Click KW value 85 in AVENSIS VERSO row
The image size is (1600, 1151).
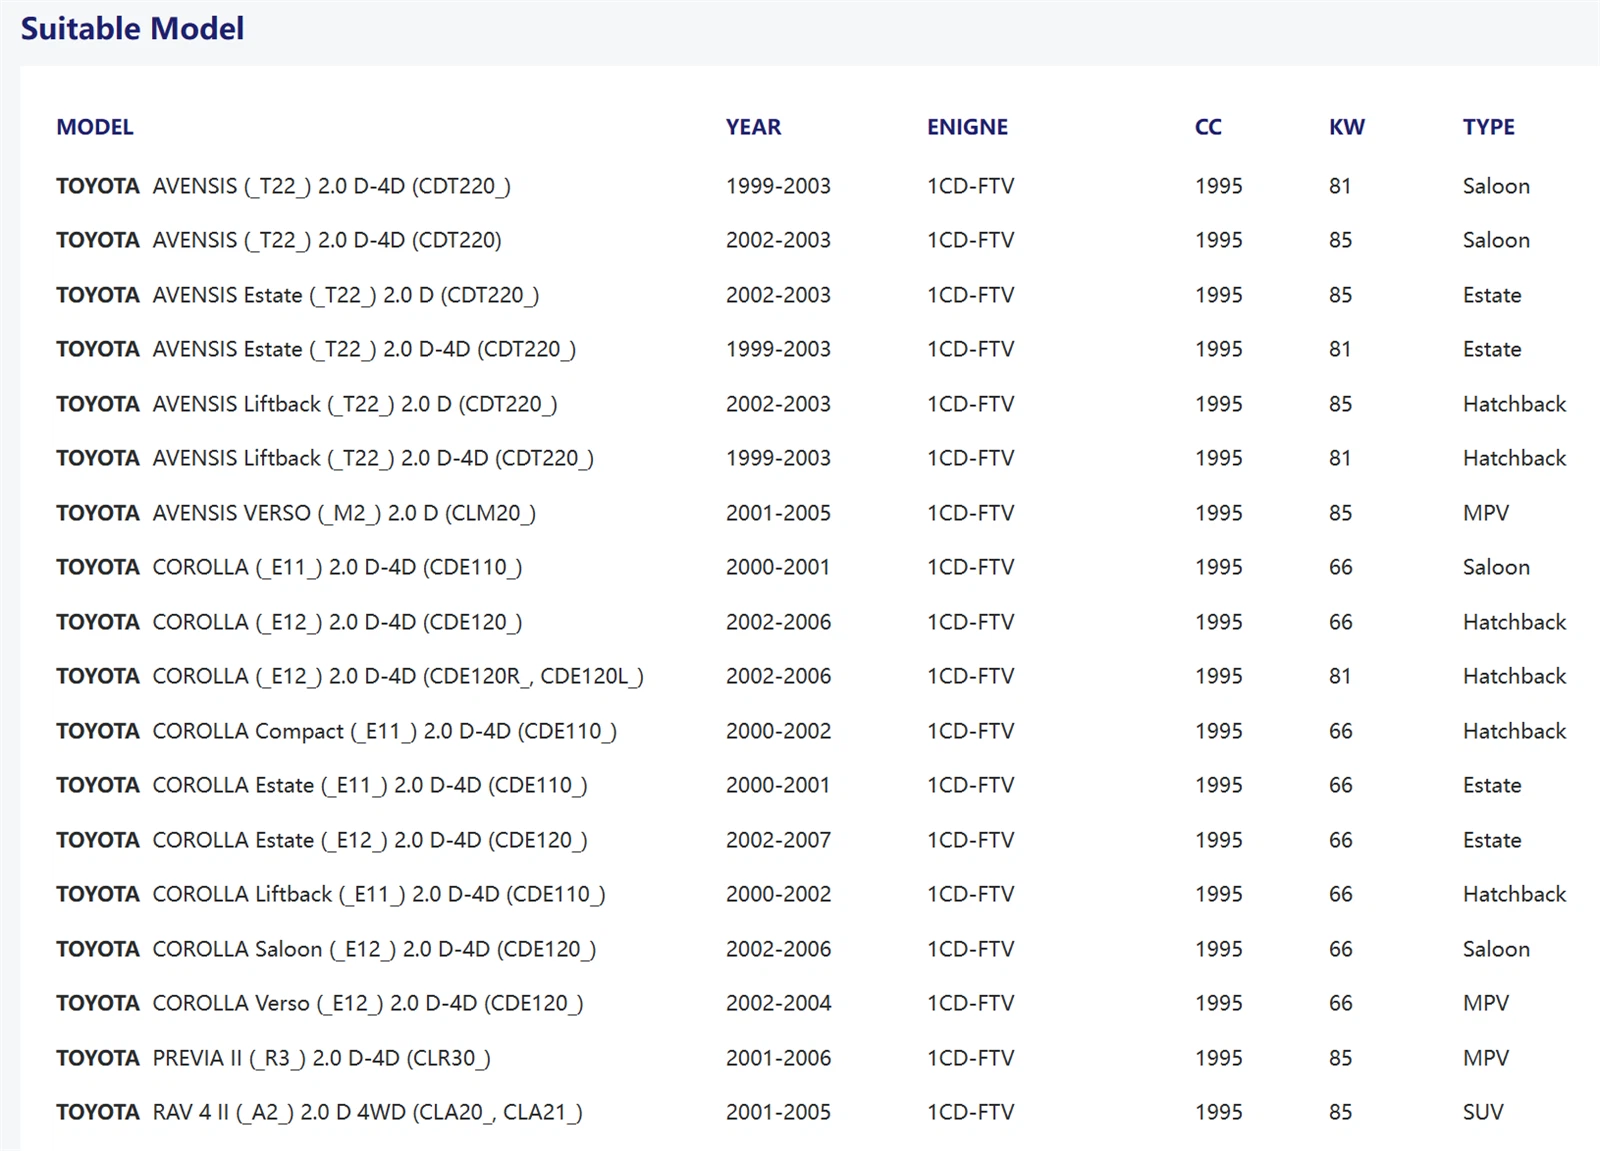tap(1340, 513)
